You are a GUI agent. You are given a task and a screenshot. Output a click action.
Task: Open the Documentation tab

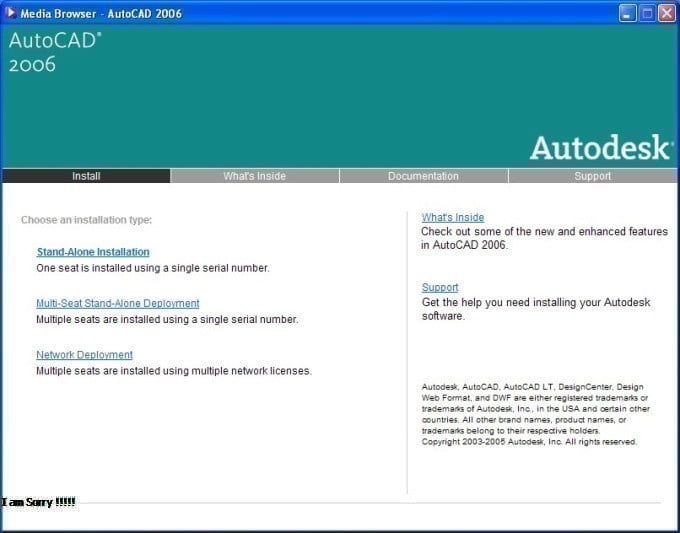click(423, 176)
